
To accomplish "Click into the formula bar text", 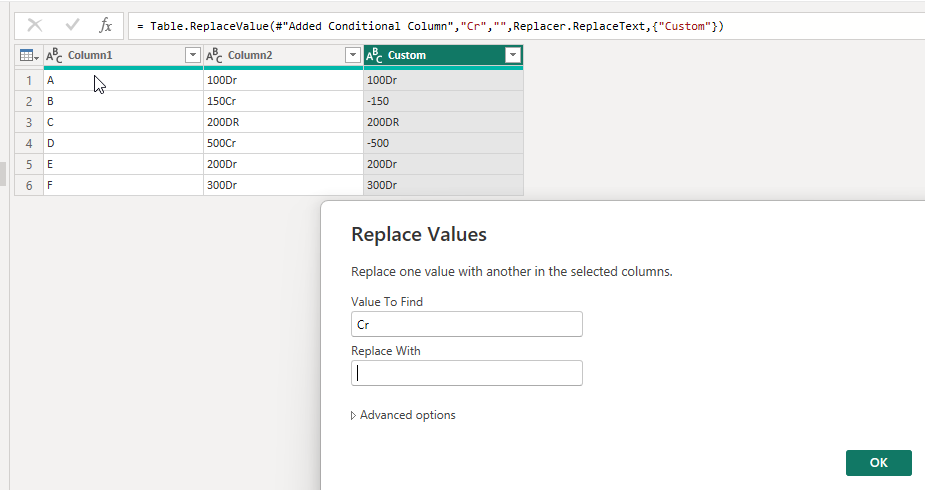I will click(x=429, y=26).
